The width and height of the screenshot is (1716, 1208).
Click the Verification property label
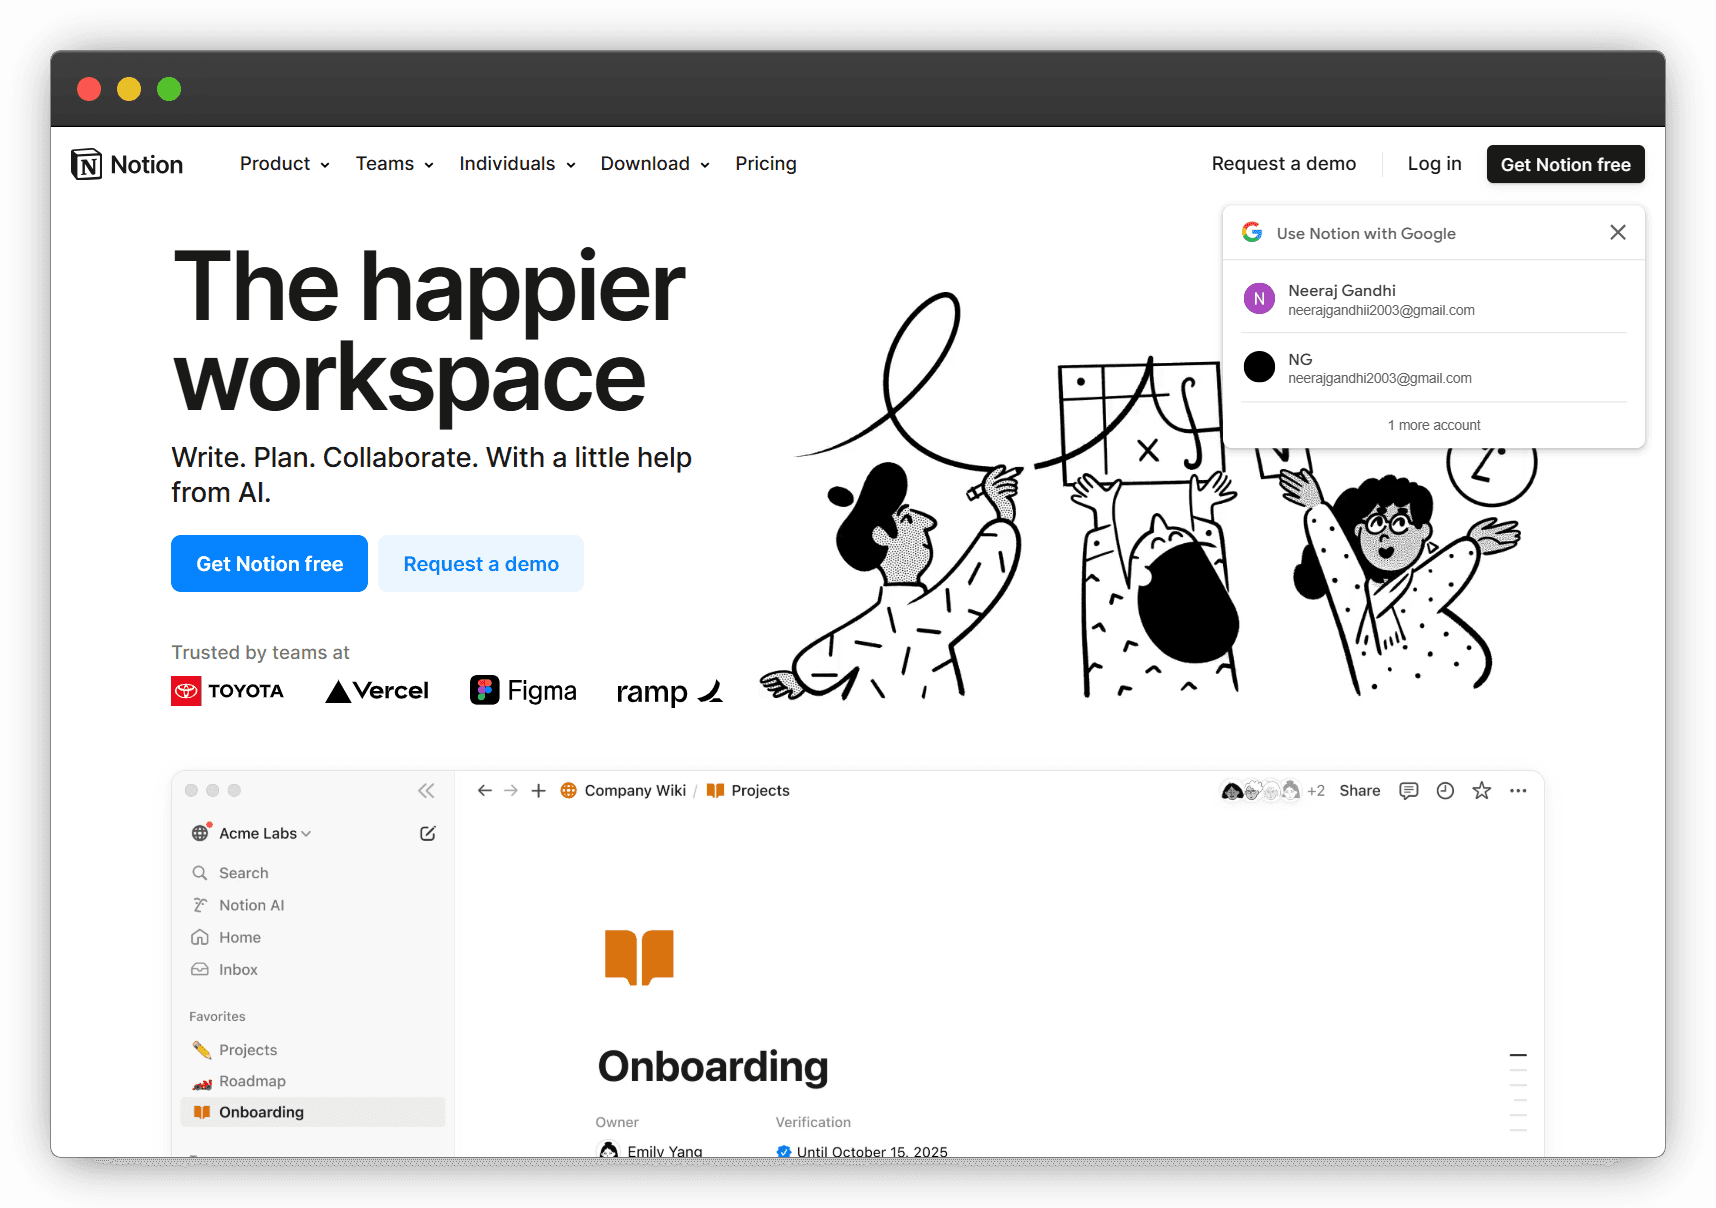[813, 1122]
